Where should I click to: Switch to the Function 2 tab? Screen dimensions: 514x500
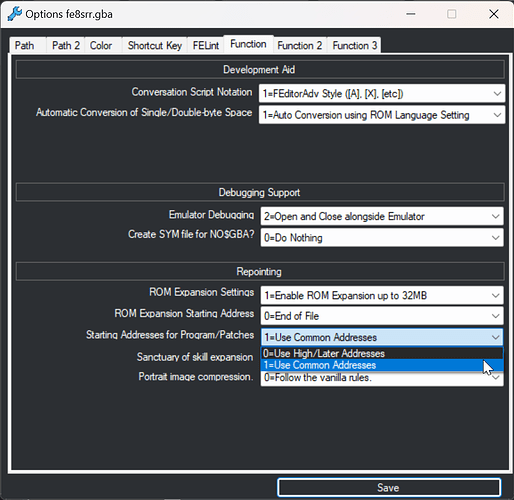300,45
